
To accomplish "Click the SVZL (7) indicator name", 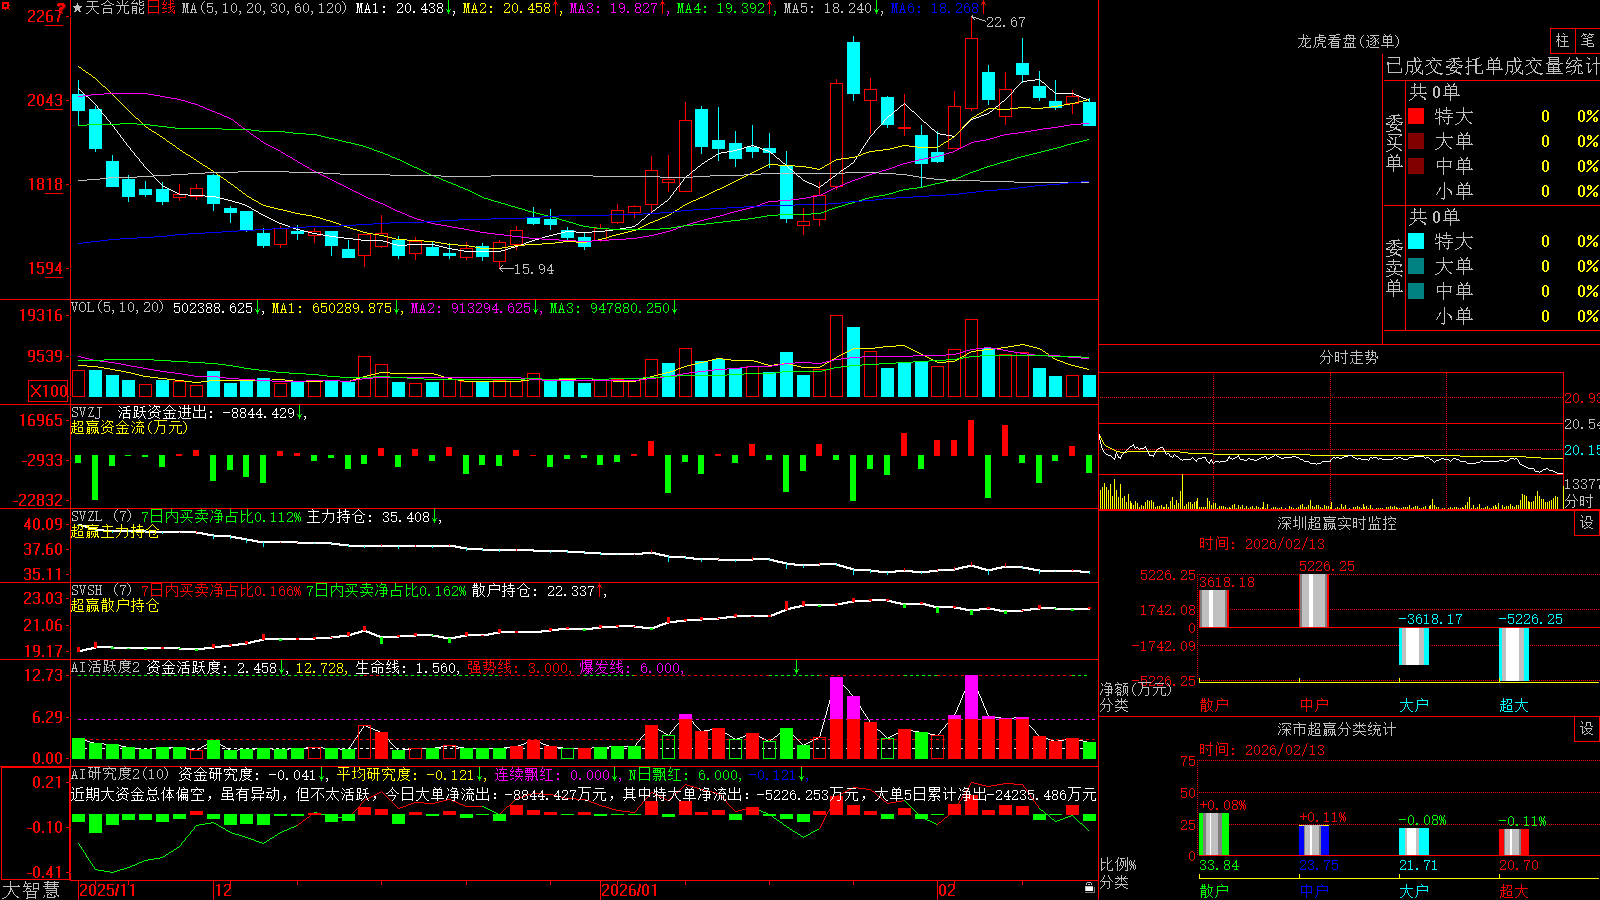I will tap(101, 517).
